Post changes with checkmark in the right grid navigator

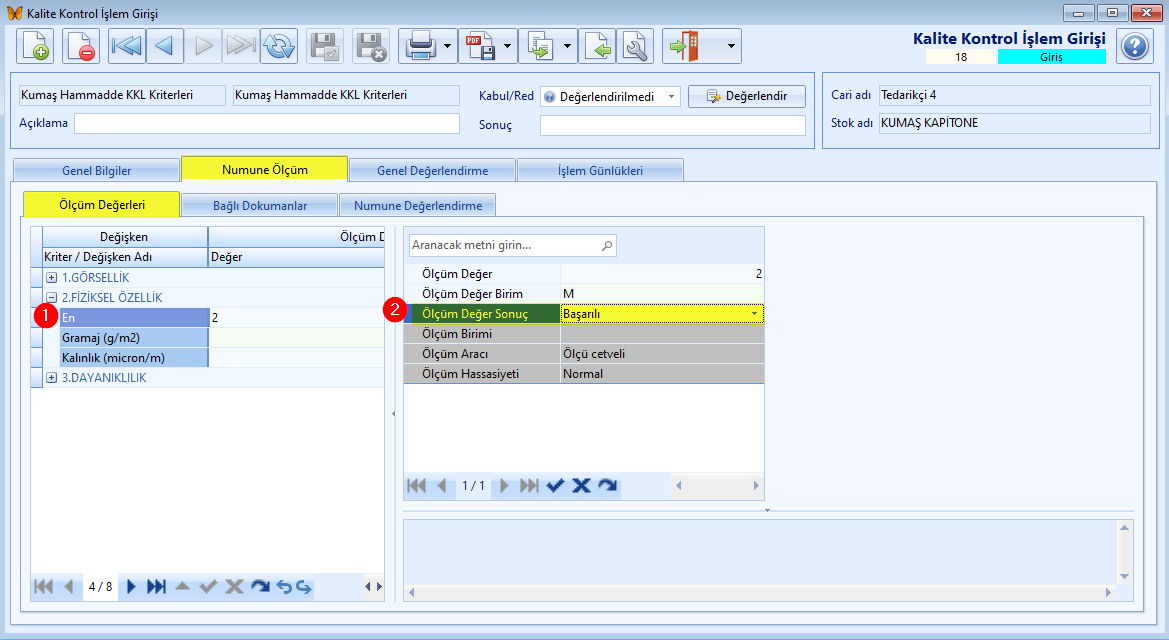[555, 486]
